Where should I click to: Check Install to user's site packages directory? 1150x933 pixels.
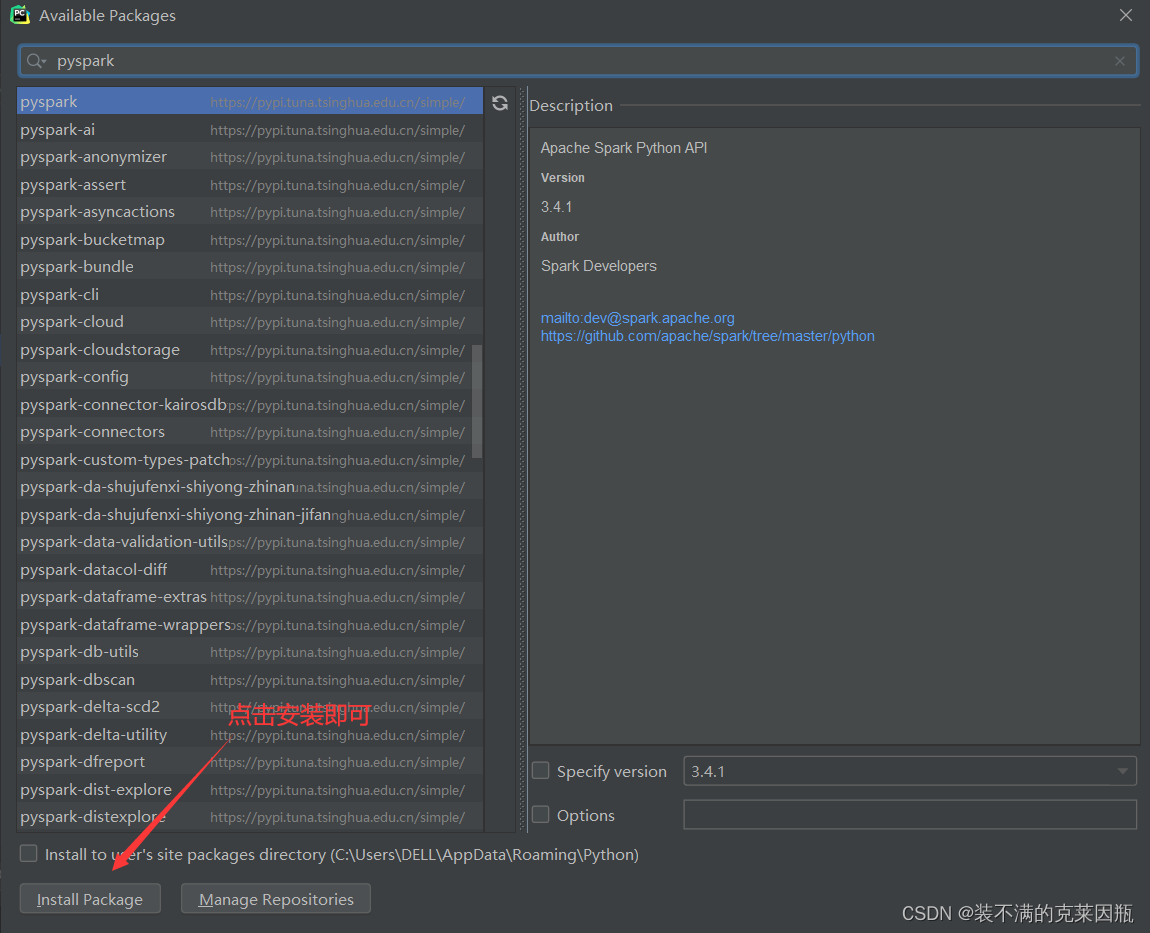(29, 853)
